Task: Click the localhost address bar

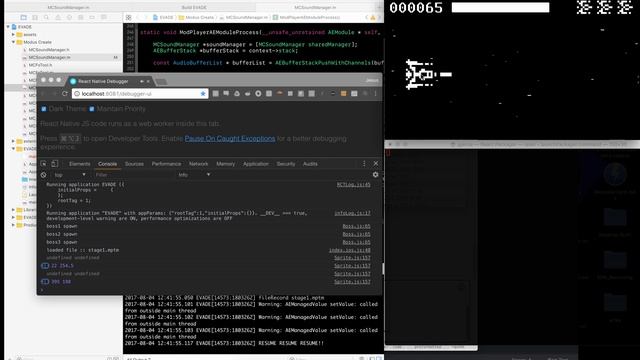Action: tap(140, 94)
